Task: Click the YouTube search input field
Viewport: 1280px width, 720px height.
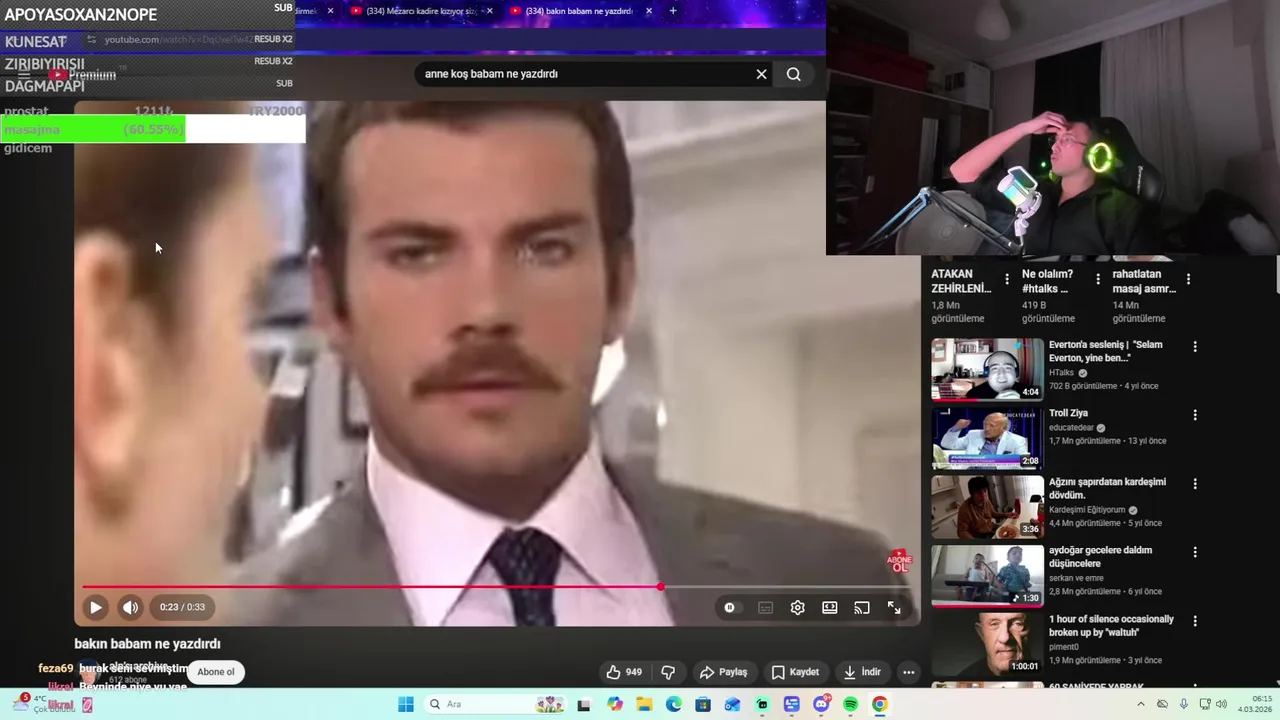Action: coord(583,74)
